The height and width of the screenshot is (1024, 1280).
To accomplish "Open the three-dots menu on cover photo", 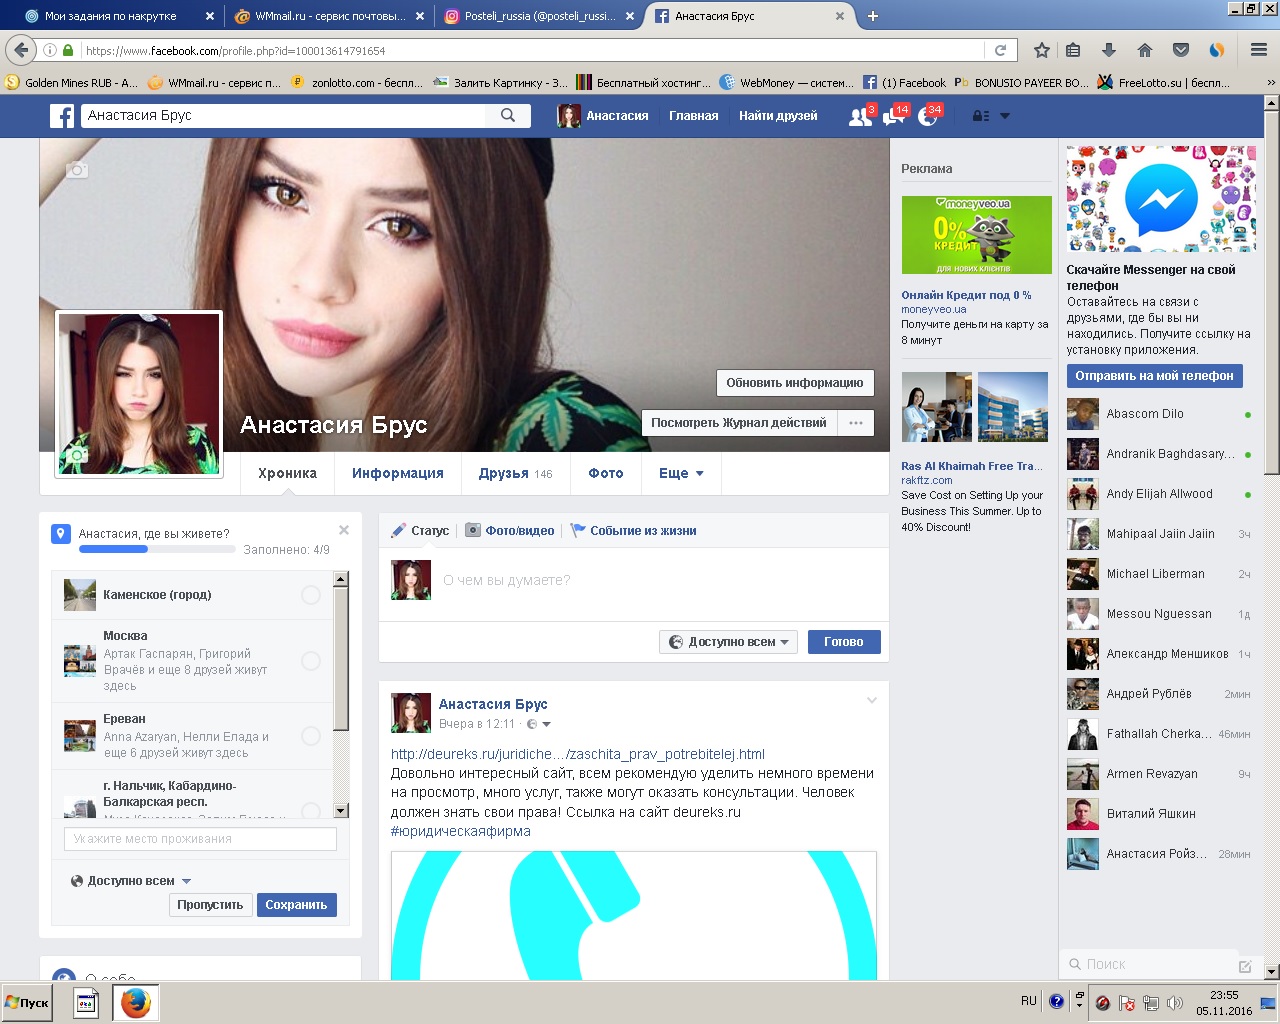I will tap(856, 423).
